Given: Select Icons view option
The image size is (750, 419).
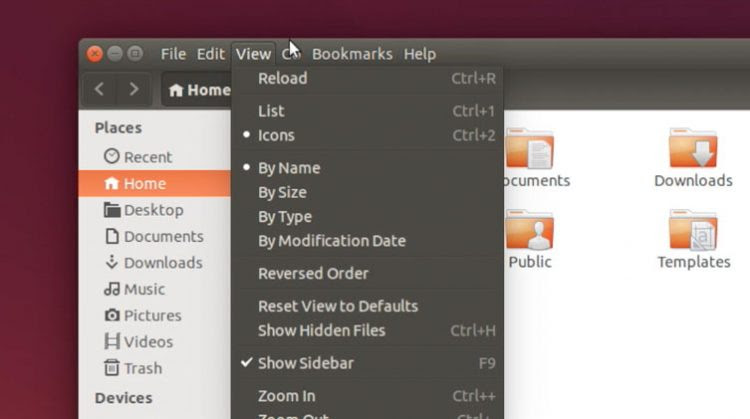Looking at the screenshot, I should [x=367, y=135].
